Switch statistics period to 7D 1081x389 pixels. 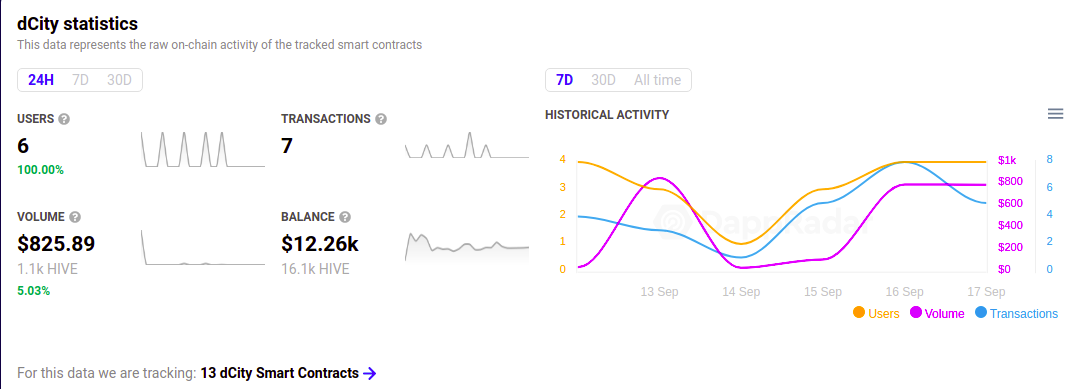coord(81,80)
